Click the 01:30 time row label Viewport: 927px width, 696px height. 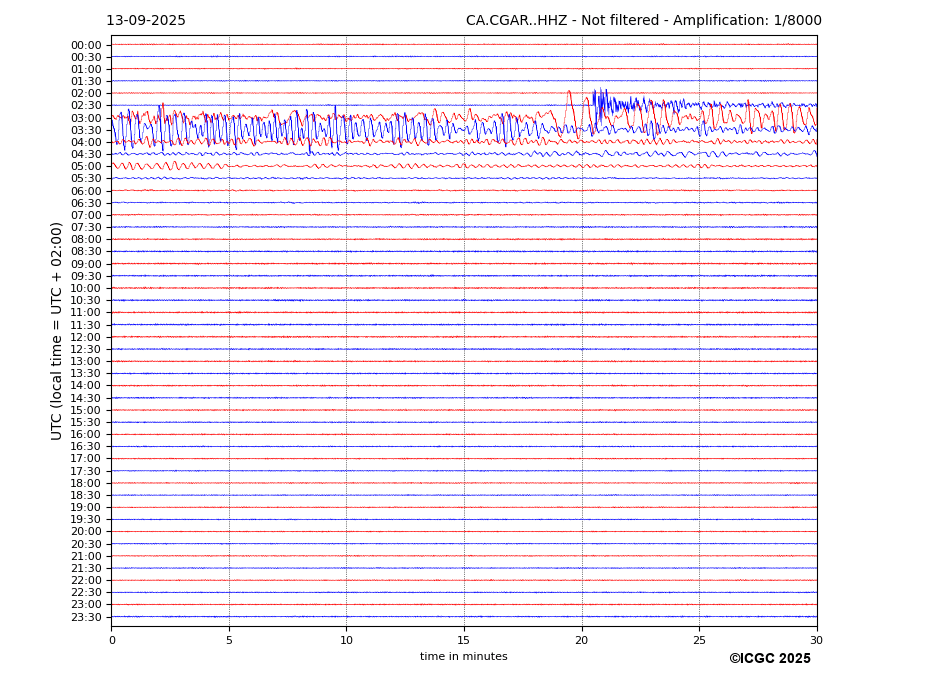[x=86, y=82]
